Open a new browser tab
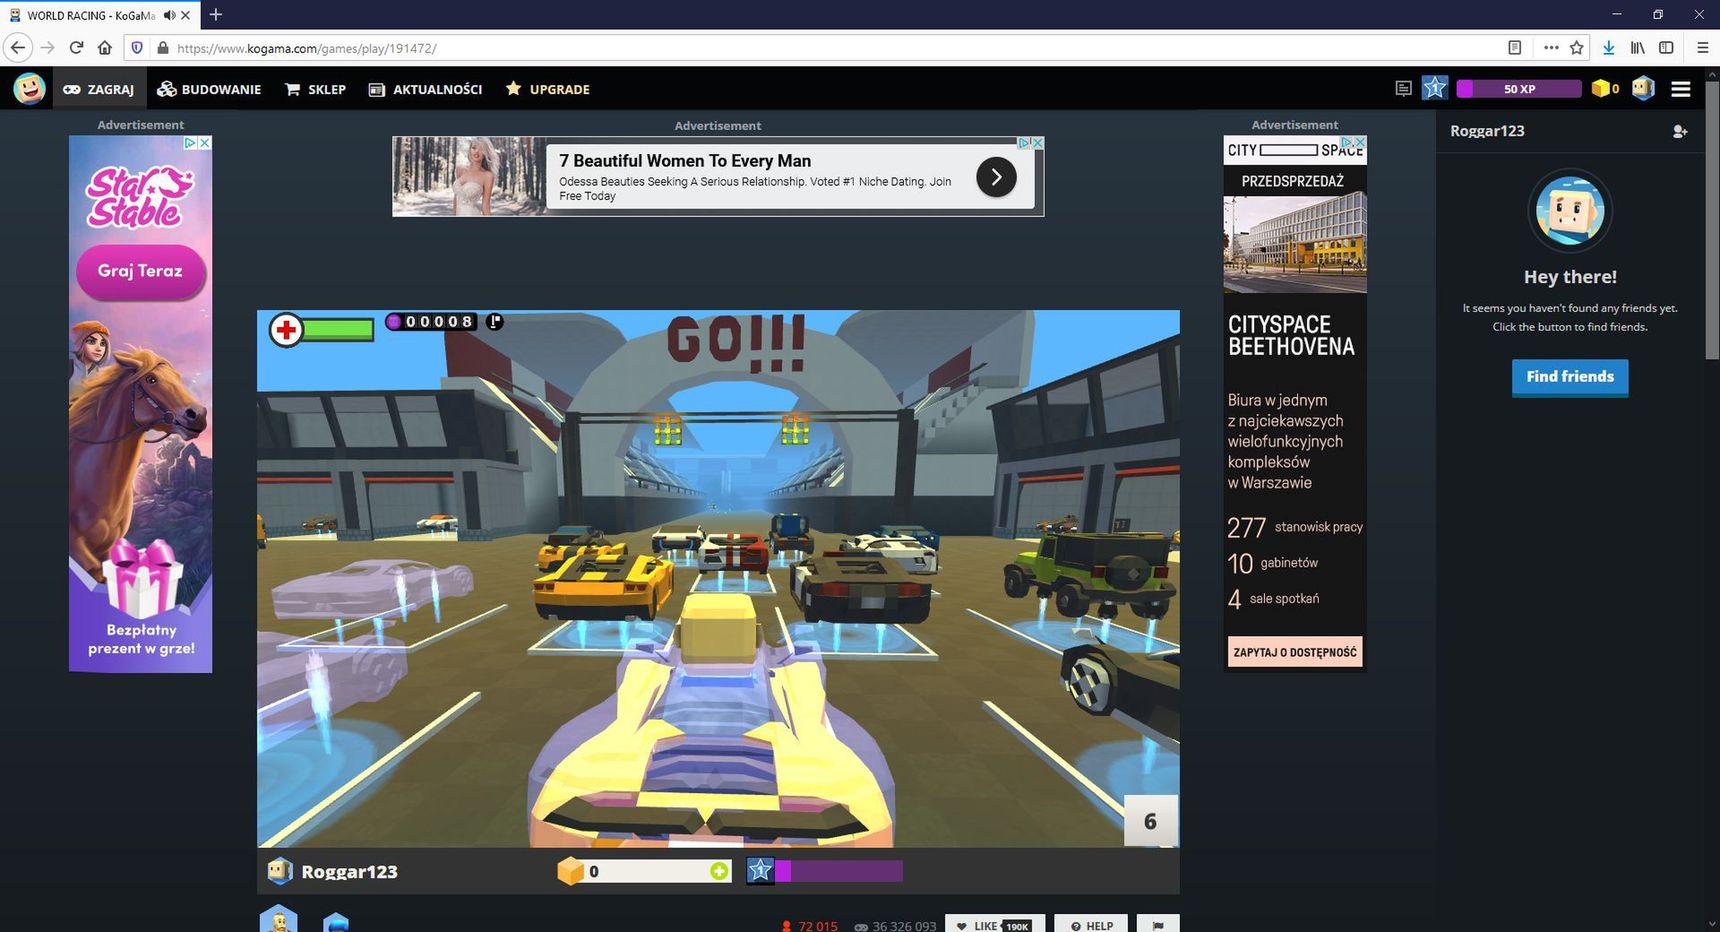 [216, 14]
